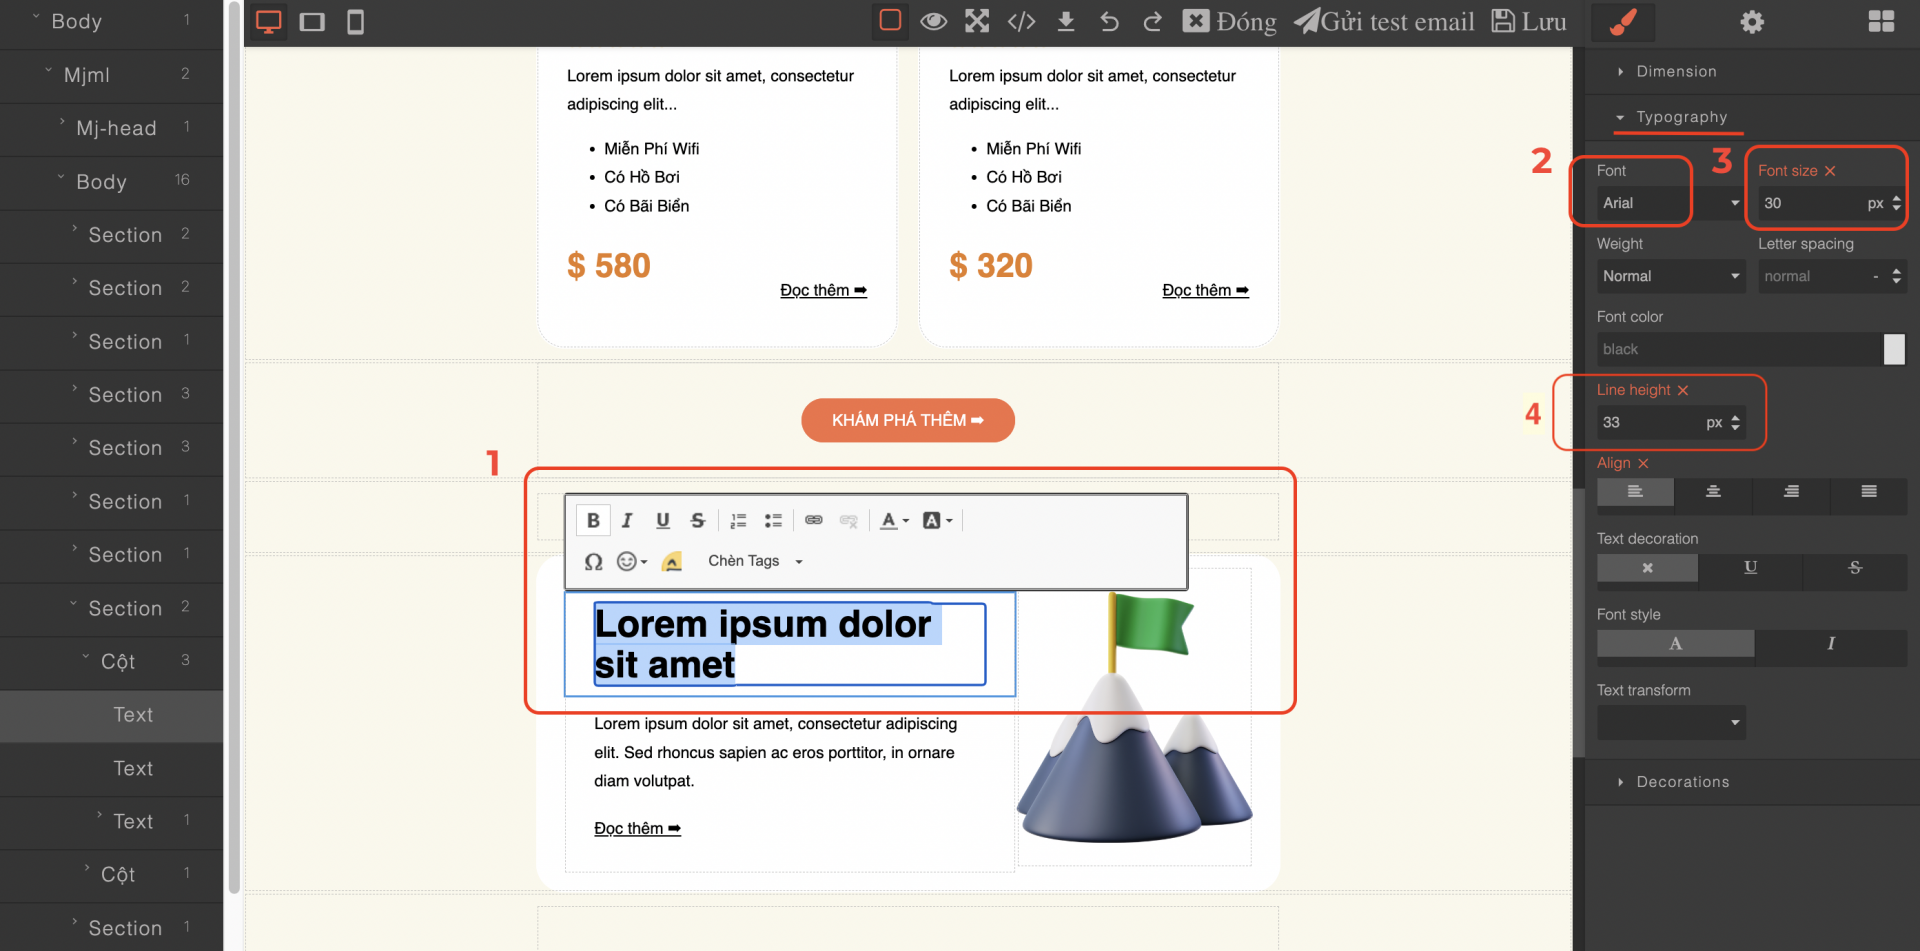Image resolution: width=1920 pixels, height=951 pixels.
Task: Select center text alignment
Action: 1713,492
